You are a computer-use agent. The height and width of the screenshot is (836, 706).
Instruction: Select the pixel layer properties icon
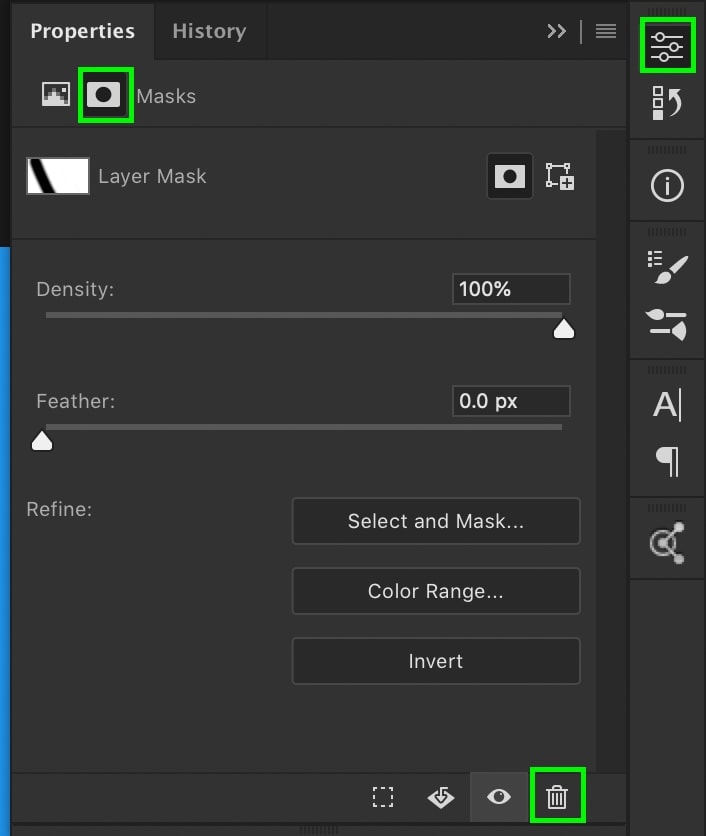click(55, 95)
